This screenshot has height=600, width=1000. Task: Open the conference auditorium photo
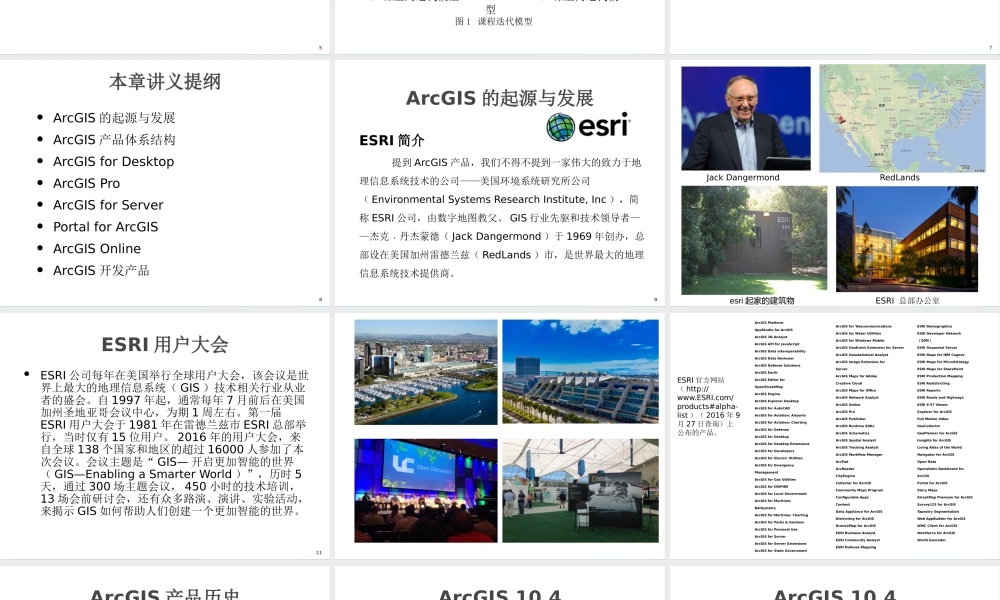click(426, 490)
